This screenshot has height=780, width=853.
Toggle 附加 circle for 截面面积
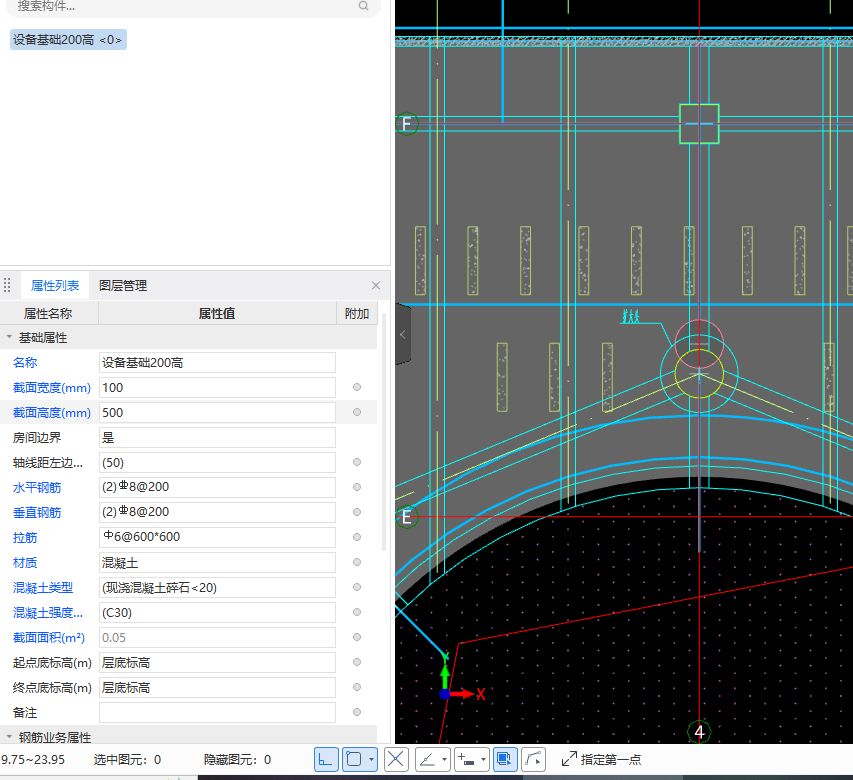click(x=357, y=637)
